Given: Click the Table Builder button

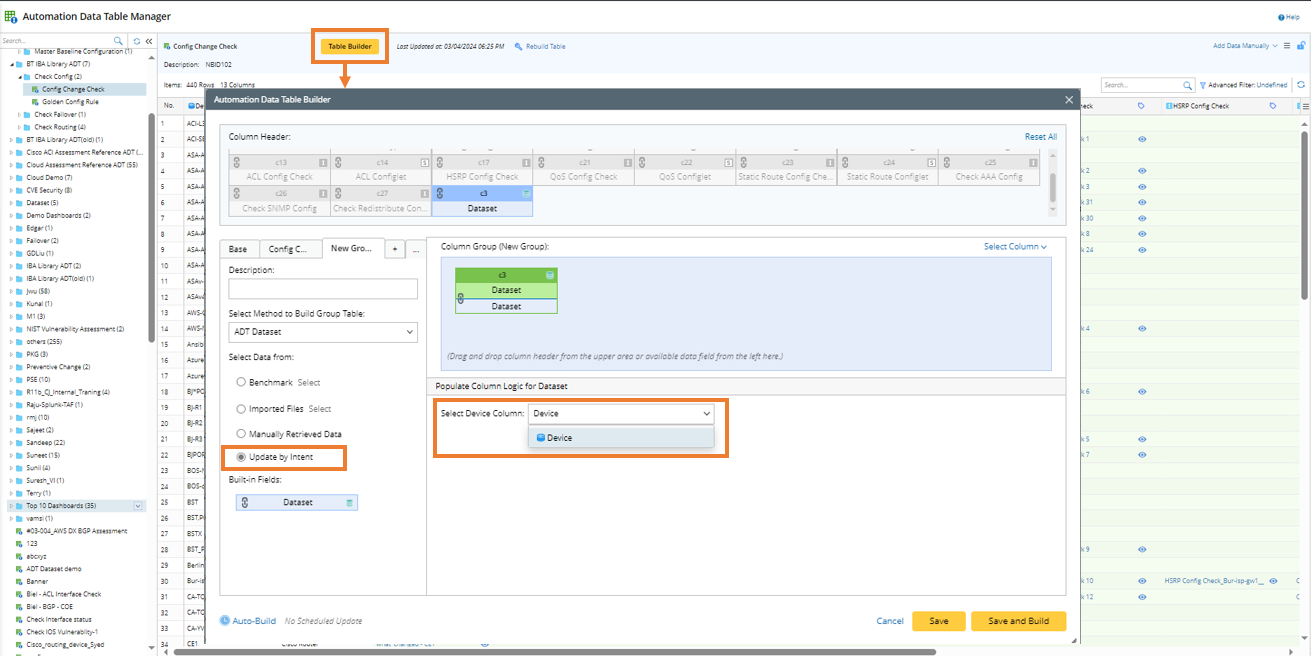Looking at the screenshot, I should 350,46.
